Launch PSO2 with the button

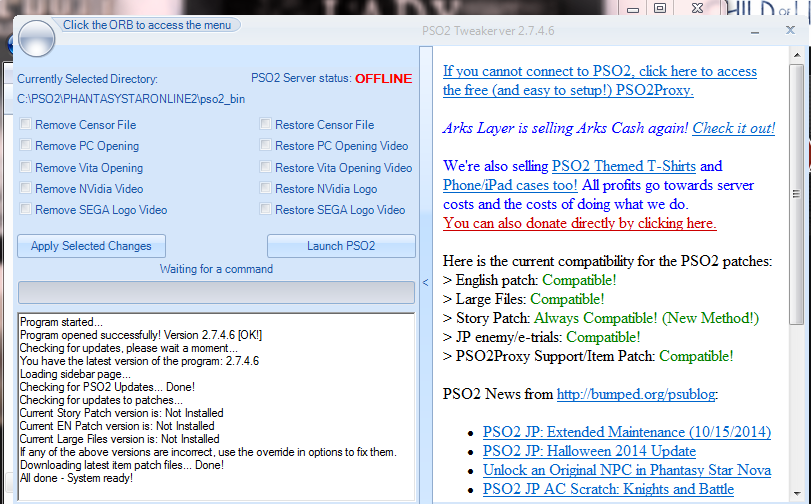click(341, 246)
